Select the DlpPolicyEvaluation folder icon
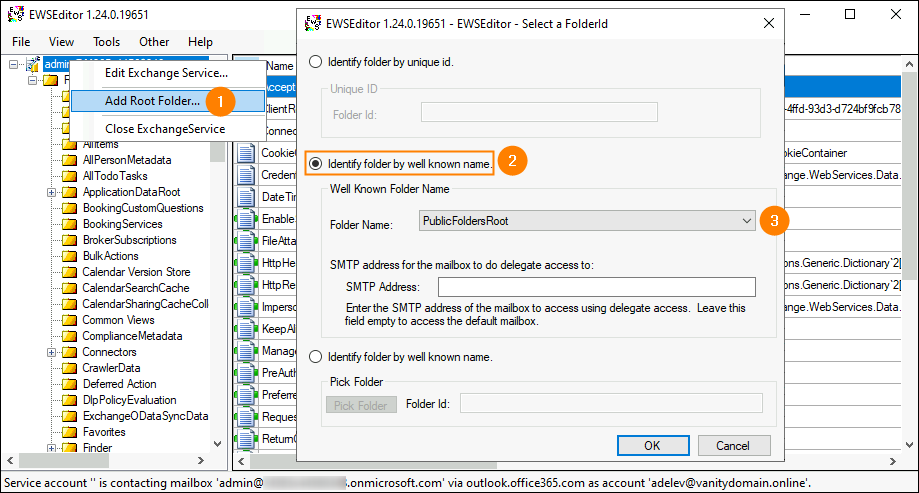Screen dimensions: 919x493 [x=69, y=400]
